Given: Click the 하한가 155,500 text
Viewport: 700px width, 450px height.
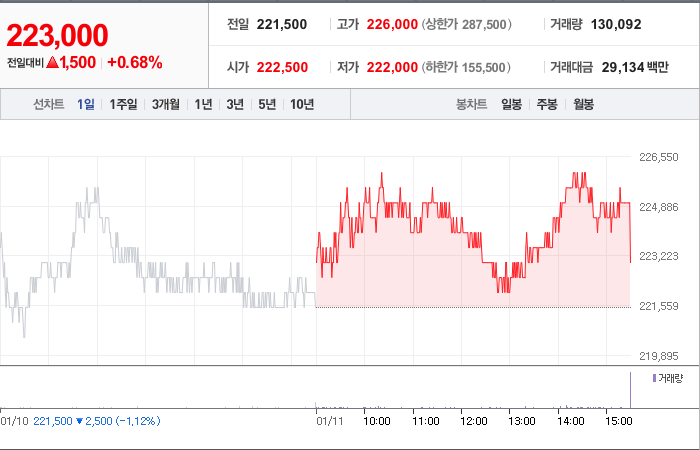Looking at the screenshot, I should tap(466, 67).
